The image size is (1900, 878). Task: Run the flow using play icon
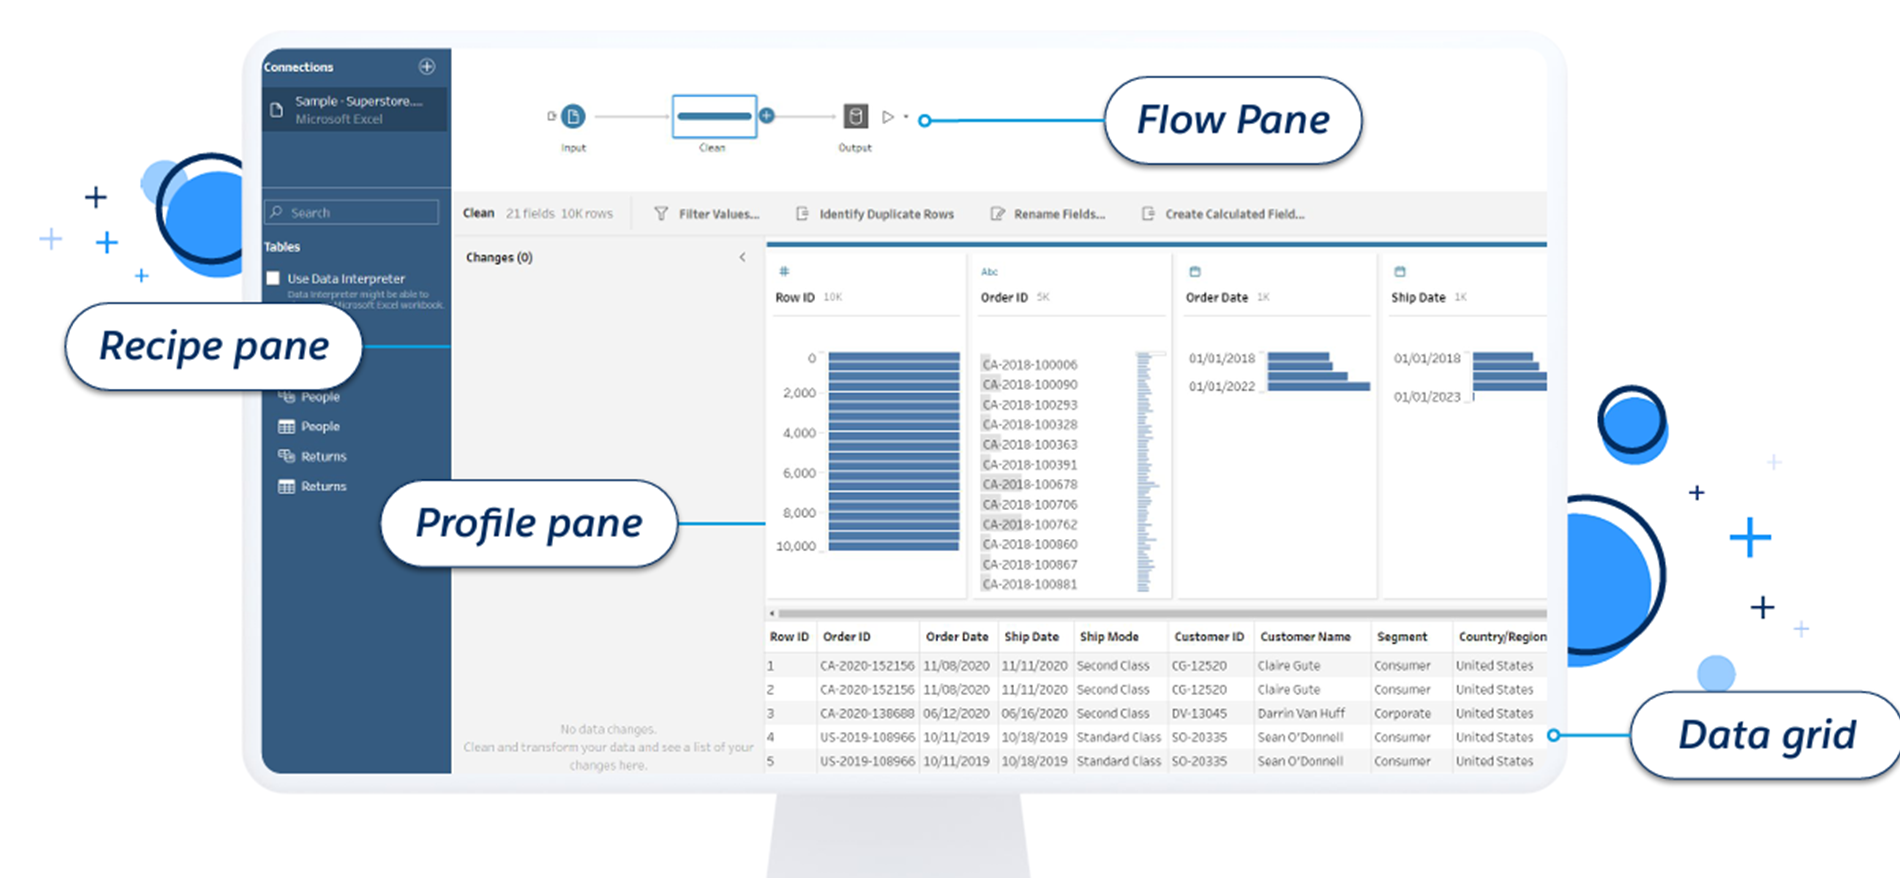click(887, 117)
